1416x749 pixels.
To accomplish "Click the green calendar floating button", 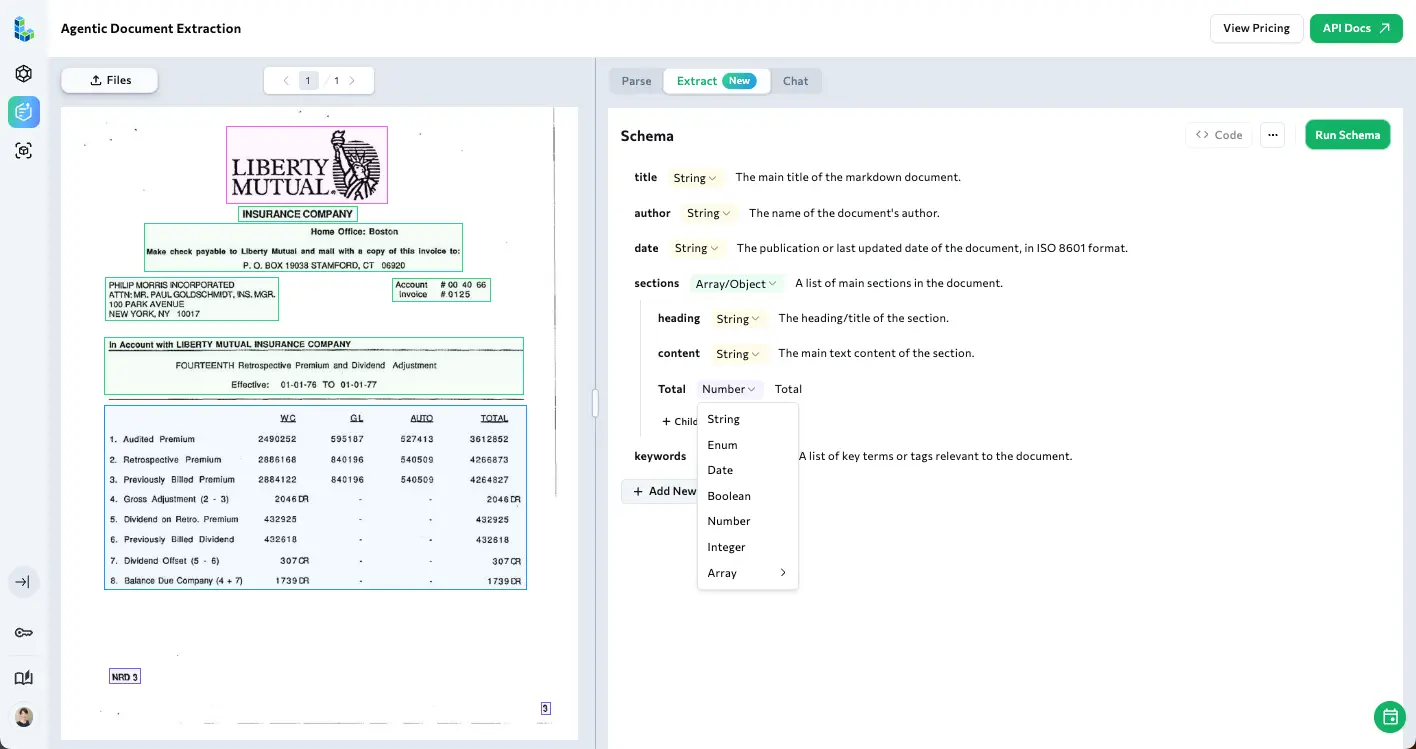I will tap(1389, 716).
